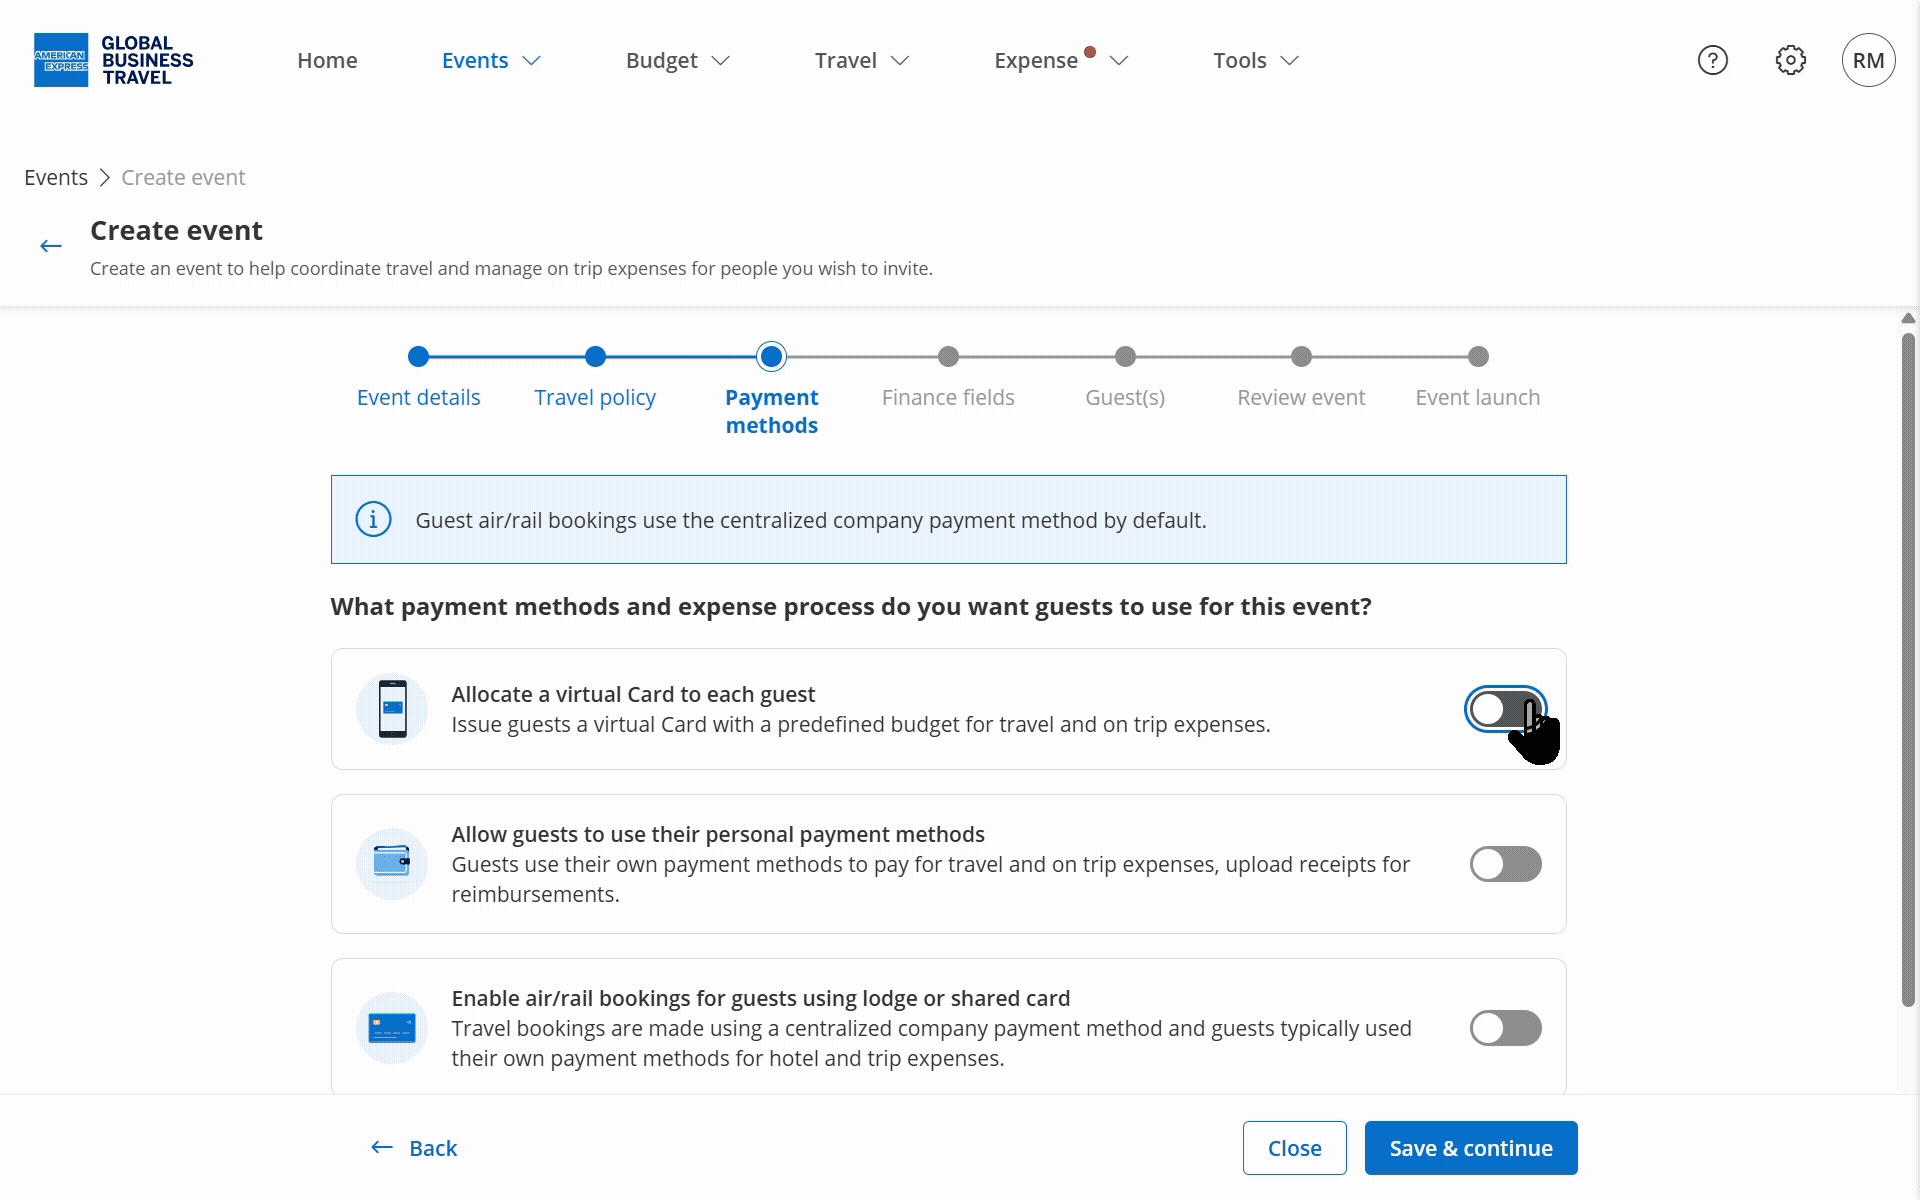Viewport: 1920px width, 1200px height.
Task: Click the Save & continue button
Action: point(1471,1148)
